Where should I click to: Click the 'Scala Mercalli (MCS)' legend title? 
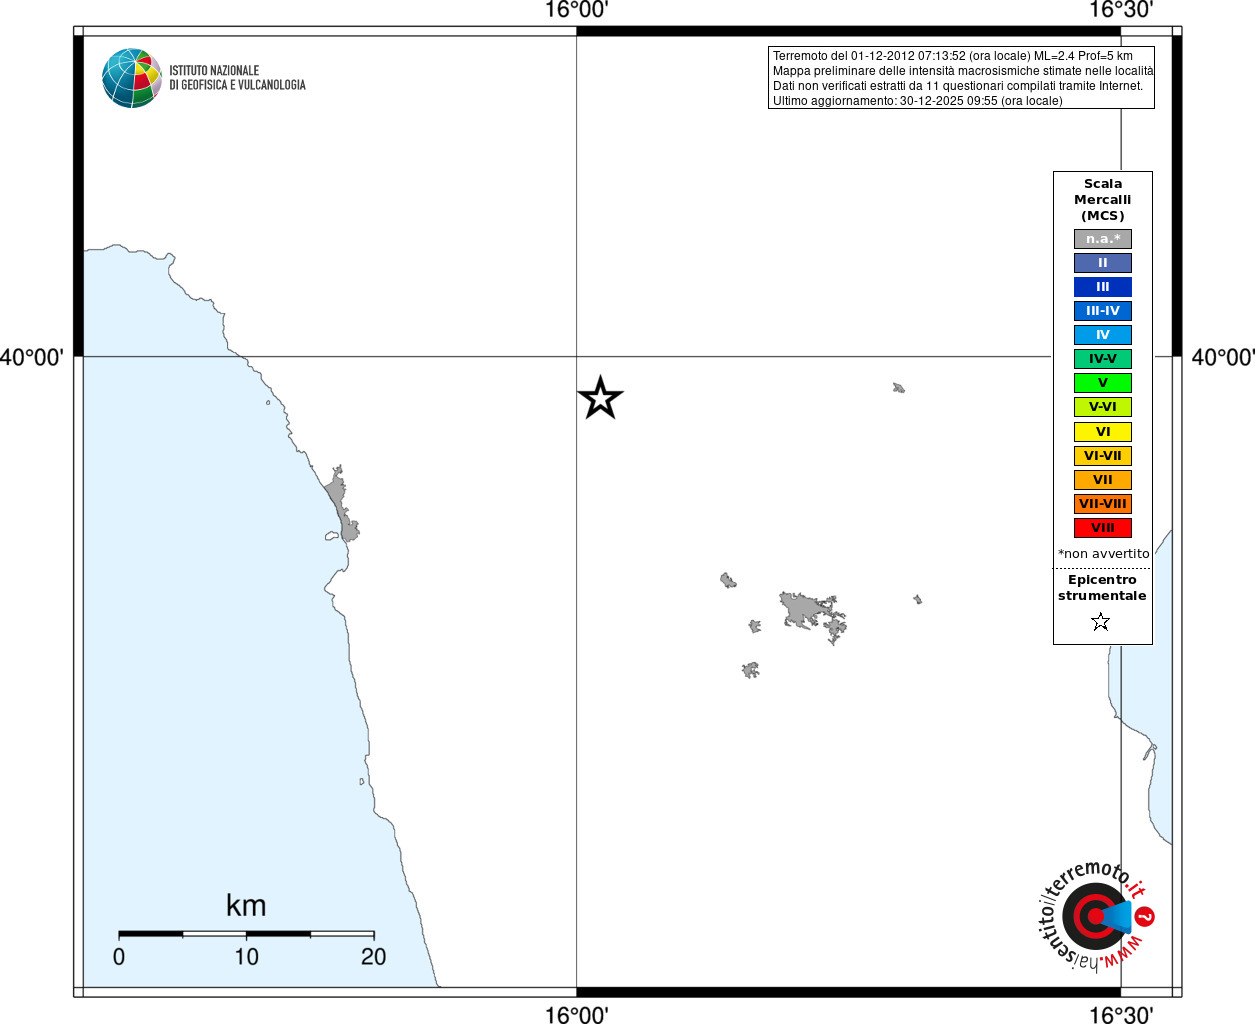[x=1103, y=200]
